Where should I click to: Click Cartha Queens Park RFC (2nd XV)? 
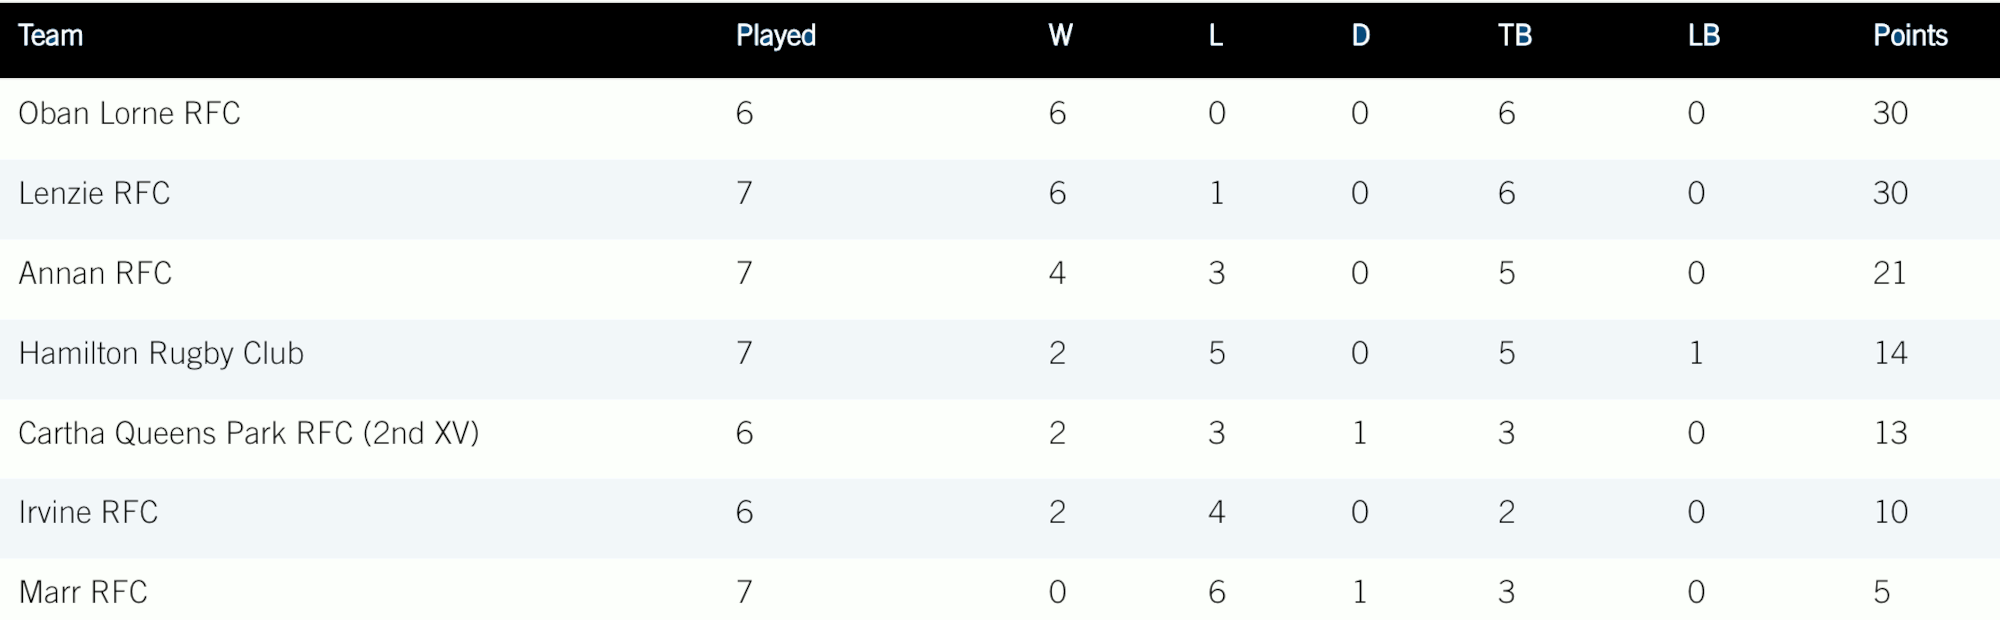(249, 433)
